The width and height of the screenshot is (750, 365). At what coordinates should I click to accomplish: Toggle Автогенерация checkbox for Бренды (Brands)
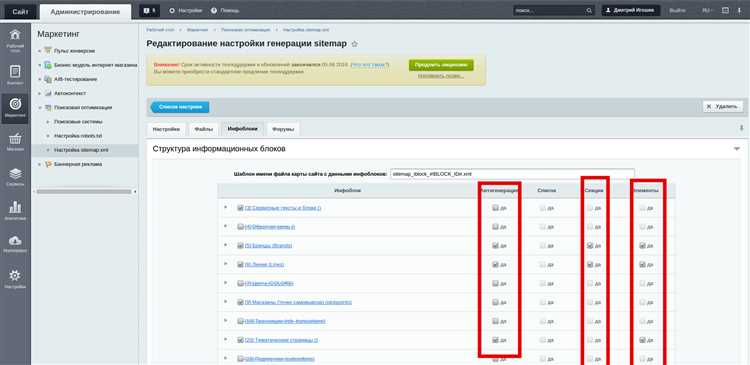(x=496, y=245)
